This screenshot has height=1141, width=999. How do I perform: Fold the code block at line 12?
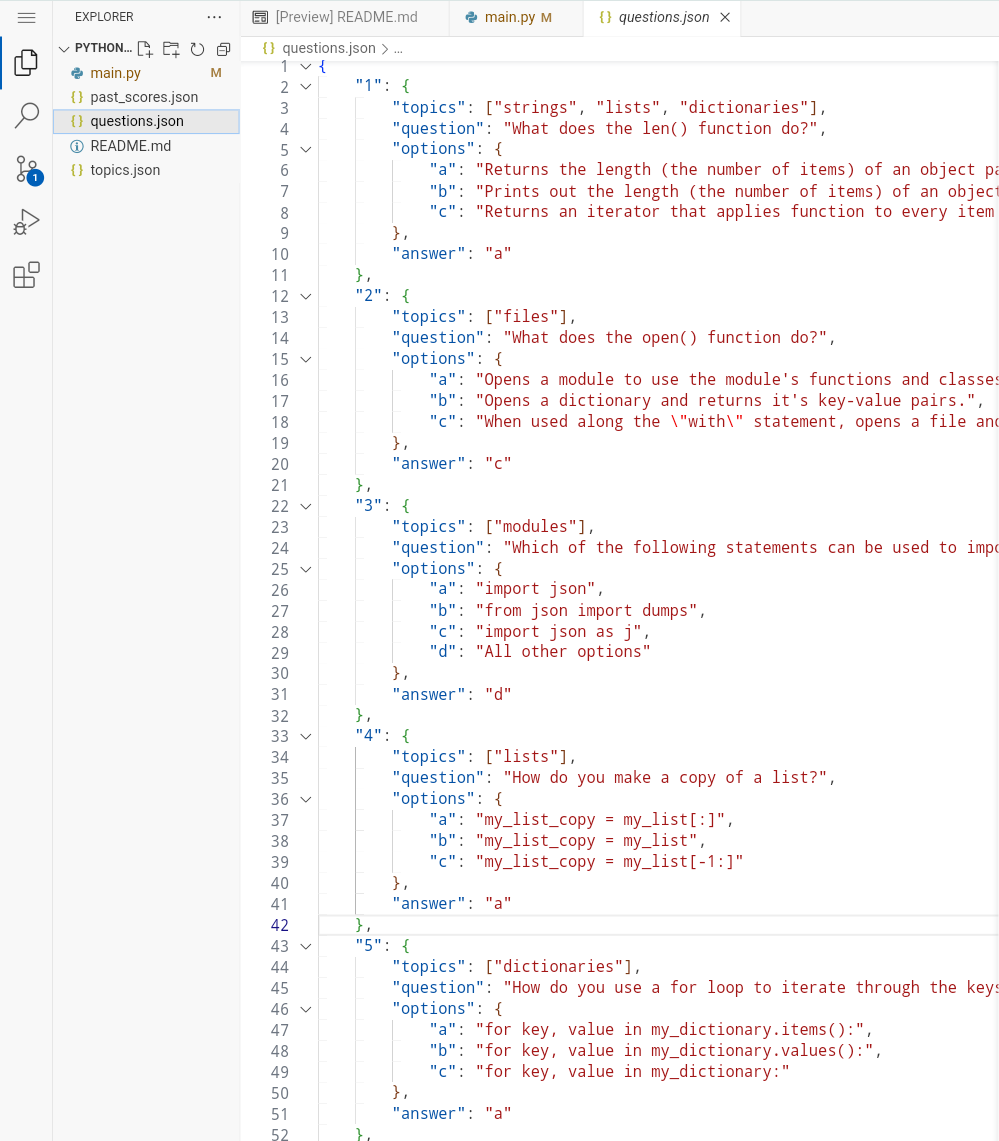click(x=306, y=296)
